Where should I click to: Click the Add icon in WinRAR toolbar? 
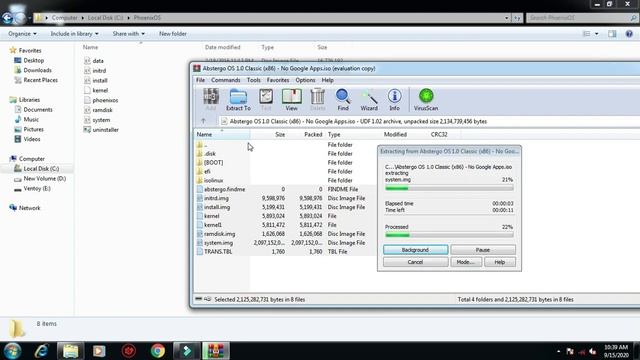tap(211, 100)
